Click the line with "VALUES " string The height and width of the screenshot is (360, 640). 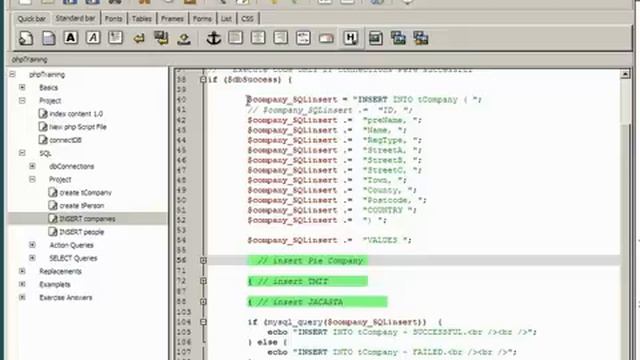coord(330,240)
